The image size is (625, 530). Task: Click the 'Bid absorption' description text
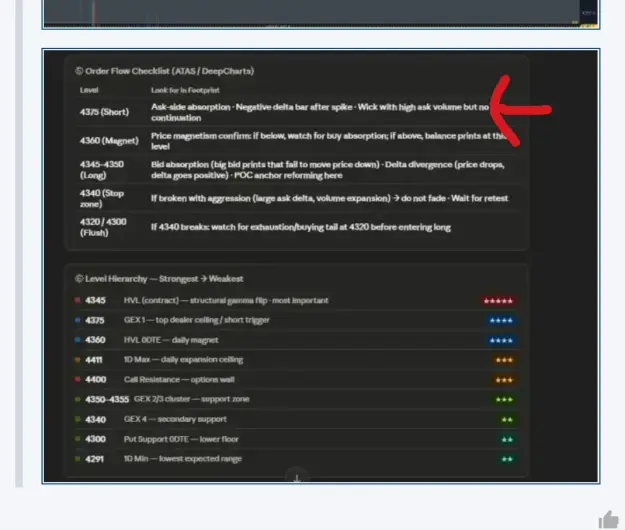(328, 170)
